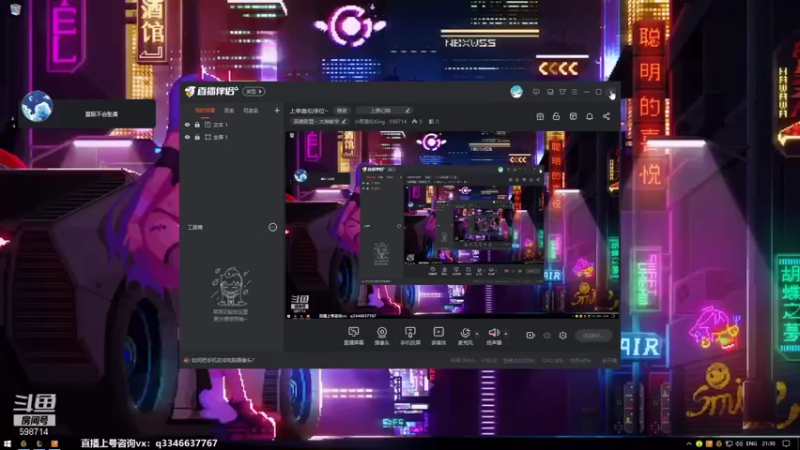Click the 全屏 1 layer type icon
The image size is (800, 450).
[208, 137]
